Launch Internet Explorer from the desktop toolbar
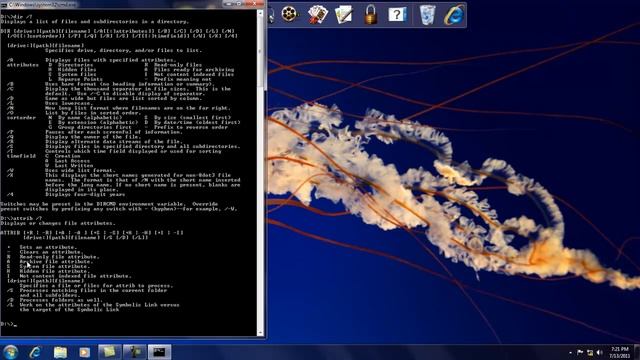The width and height of the screenshot is (640, 360). (454, 15)
